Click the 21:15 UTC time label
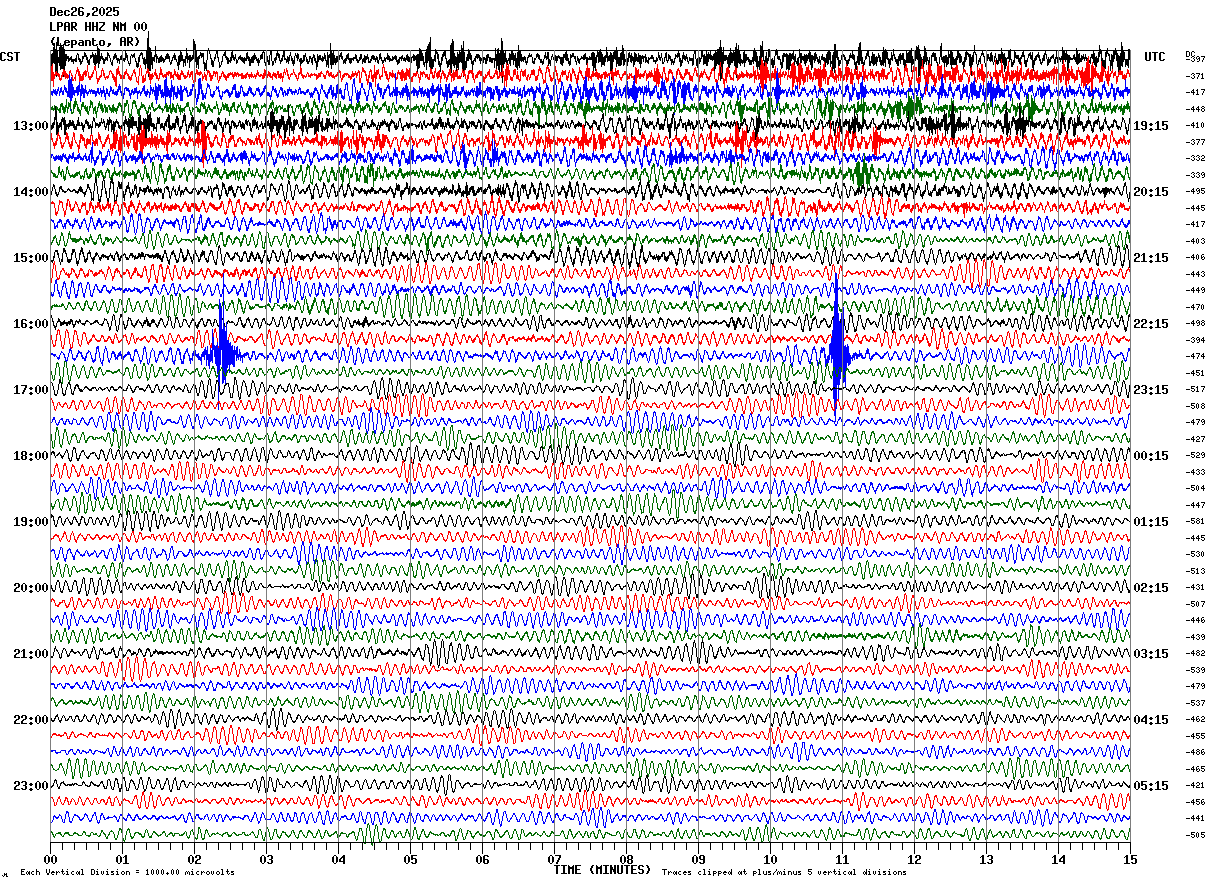This screenshot has width=1210, height=886. pyautogui.click(x=1151, y=258)
